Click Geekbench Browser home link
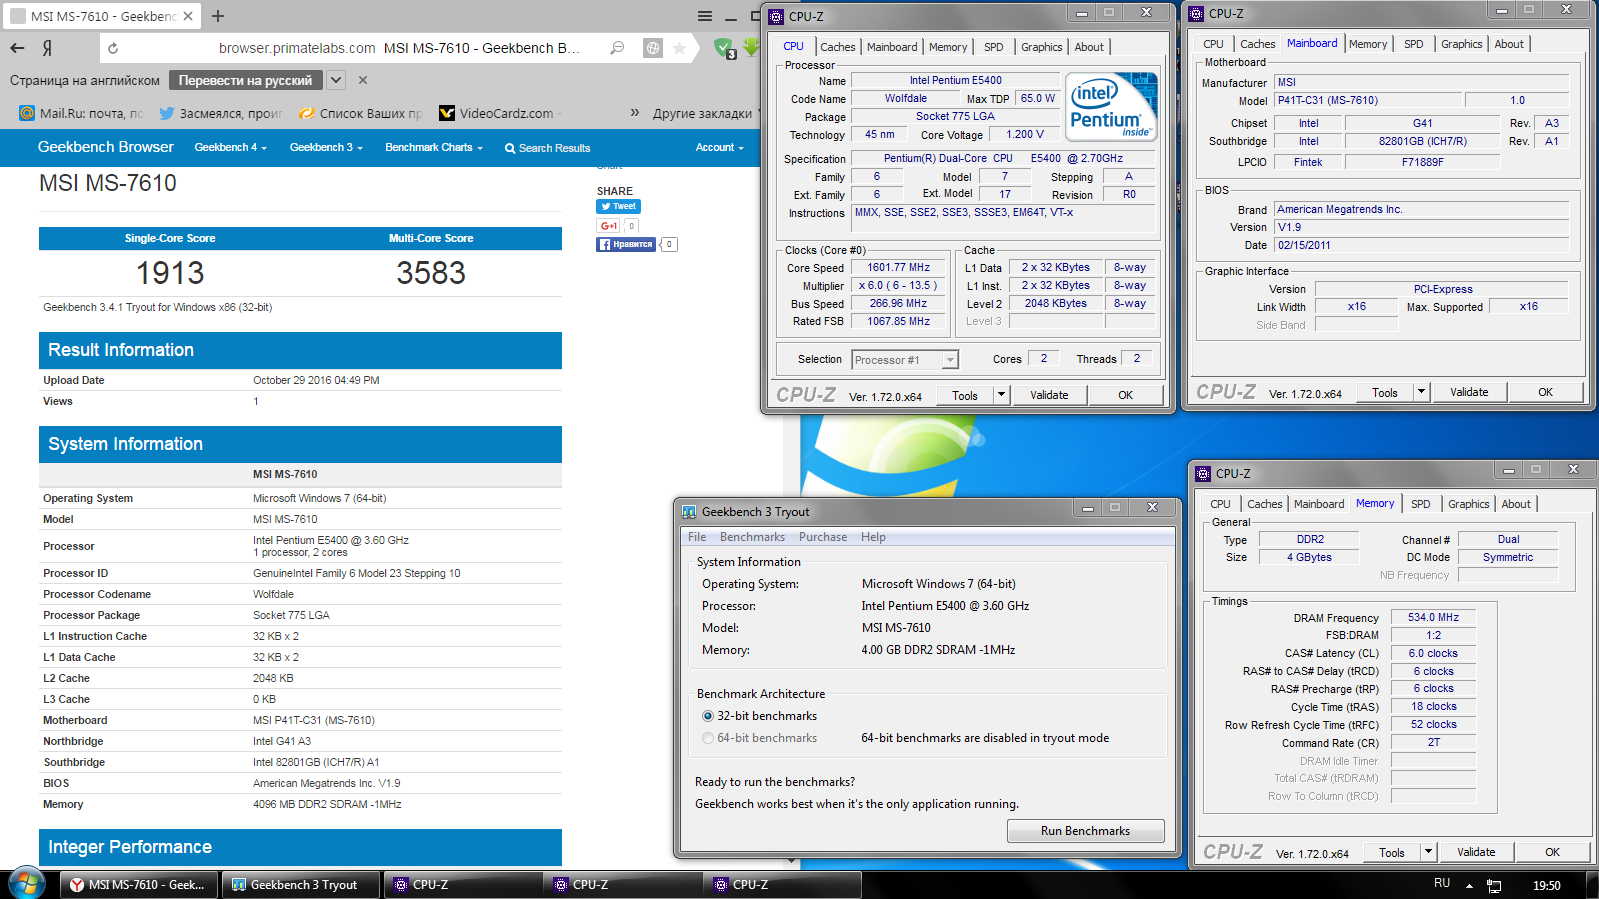Viewport: 1599px width, 899px height. [105, 147]
